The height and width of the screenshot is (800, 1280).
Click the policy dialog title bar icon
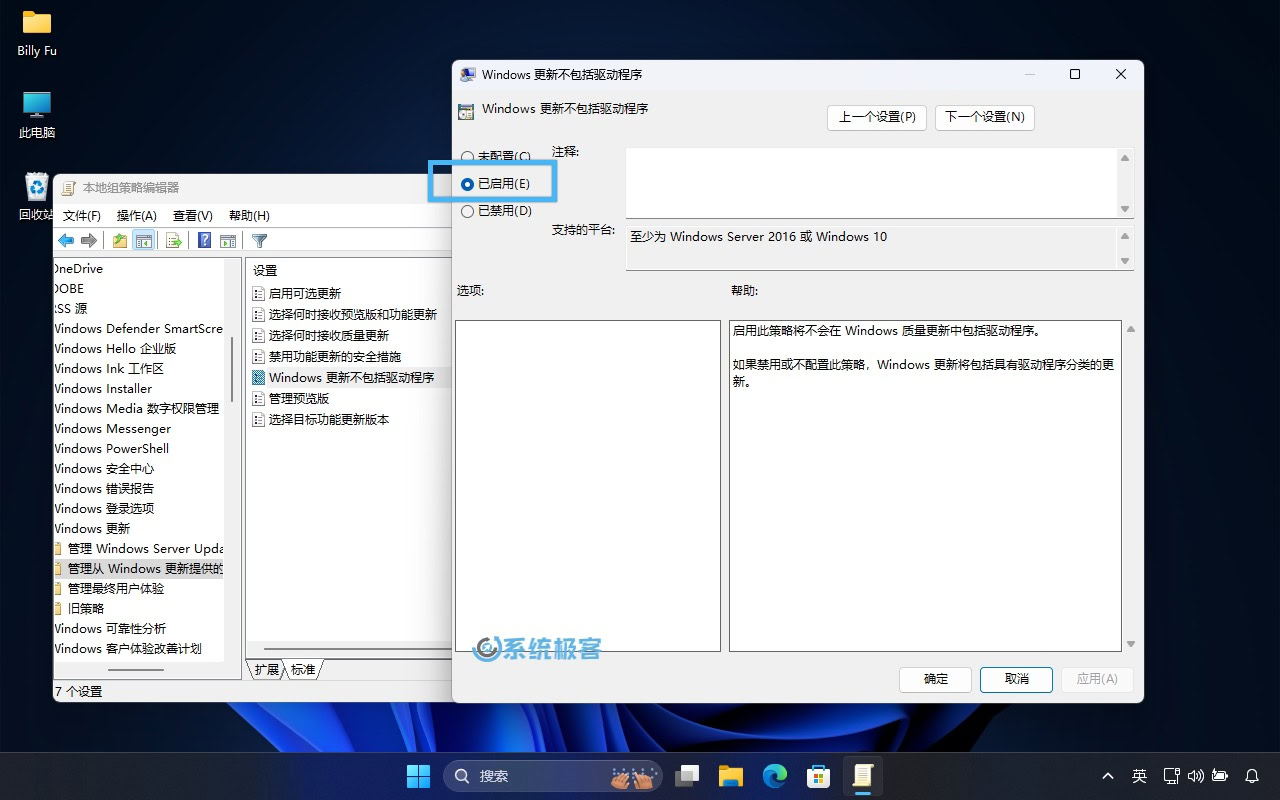[x=467, y=75]
